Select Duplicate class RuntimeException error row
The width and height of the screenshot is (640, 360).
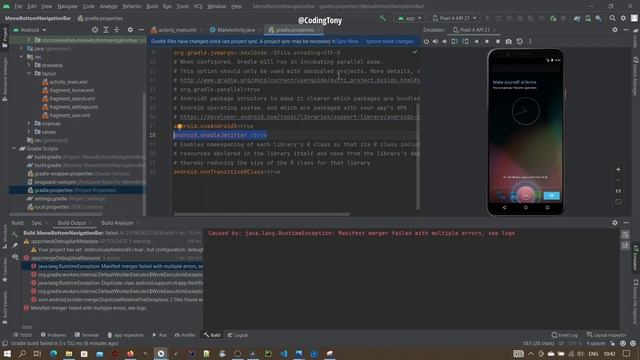click(x=117, y=283)
